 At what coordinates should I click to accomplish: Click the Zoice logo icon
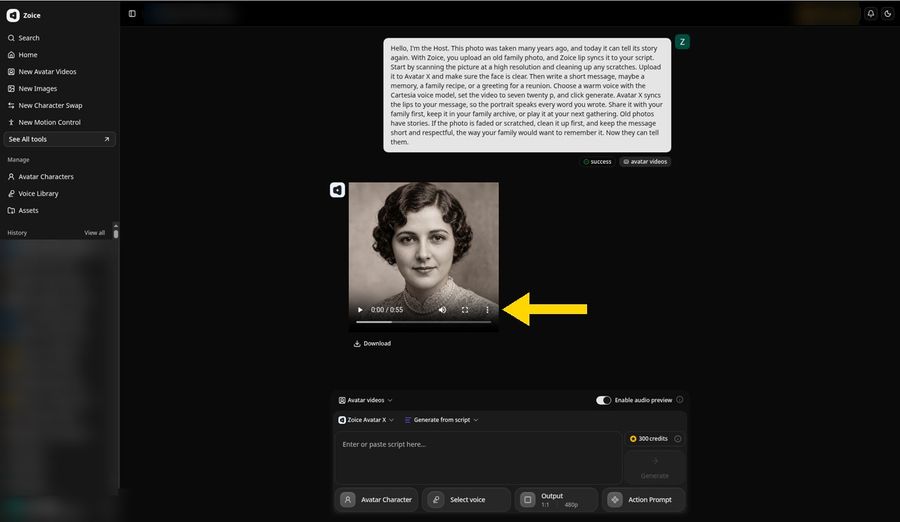pos(13,16)
